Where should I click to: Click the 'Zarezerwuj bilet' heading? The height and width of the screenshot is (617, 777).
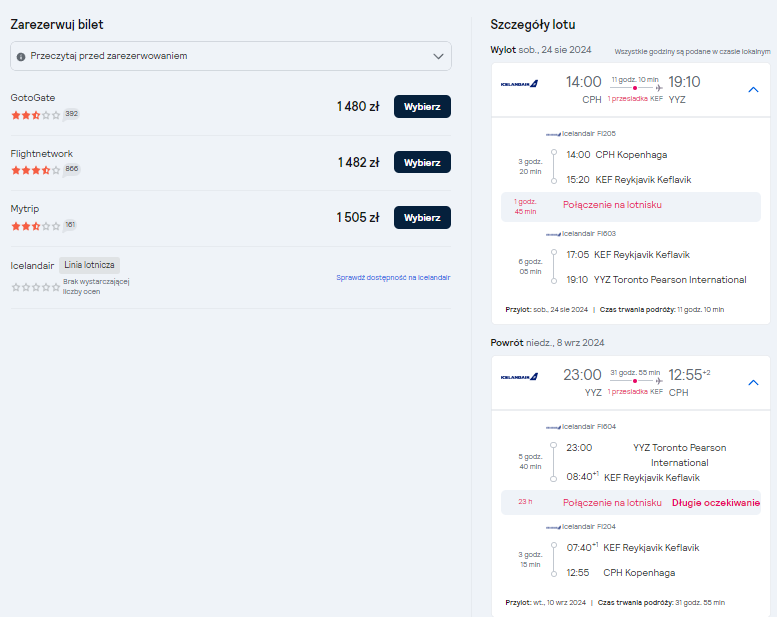click(x=57, y=25)
